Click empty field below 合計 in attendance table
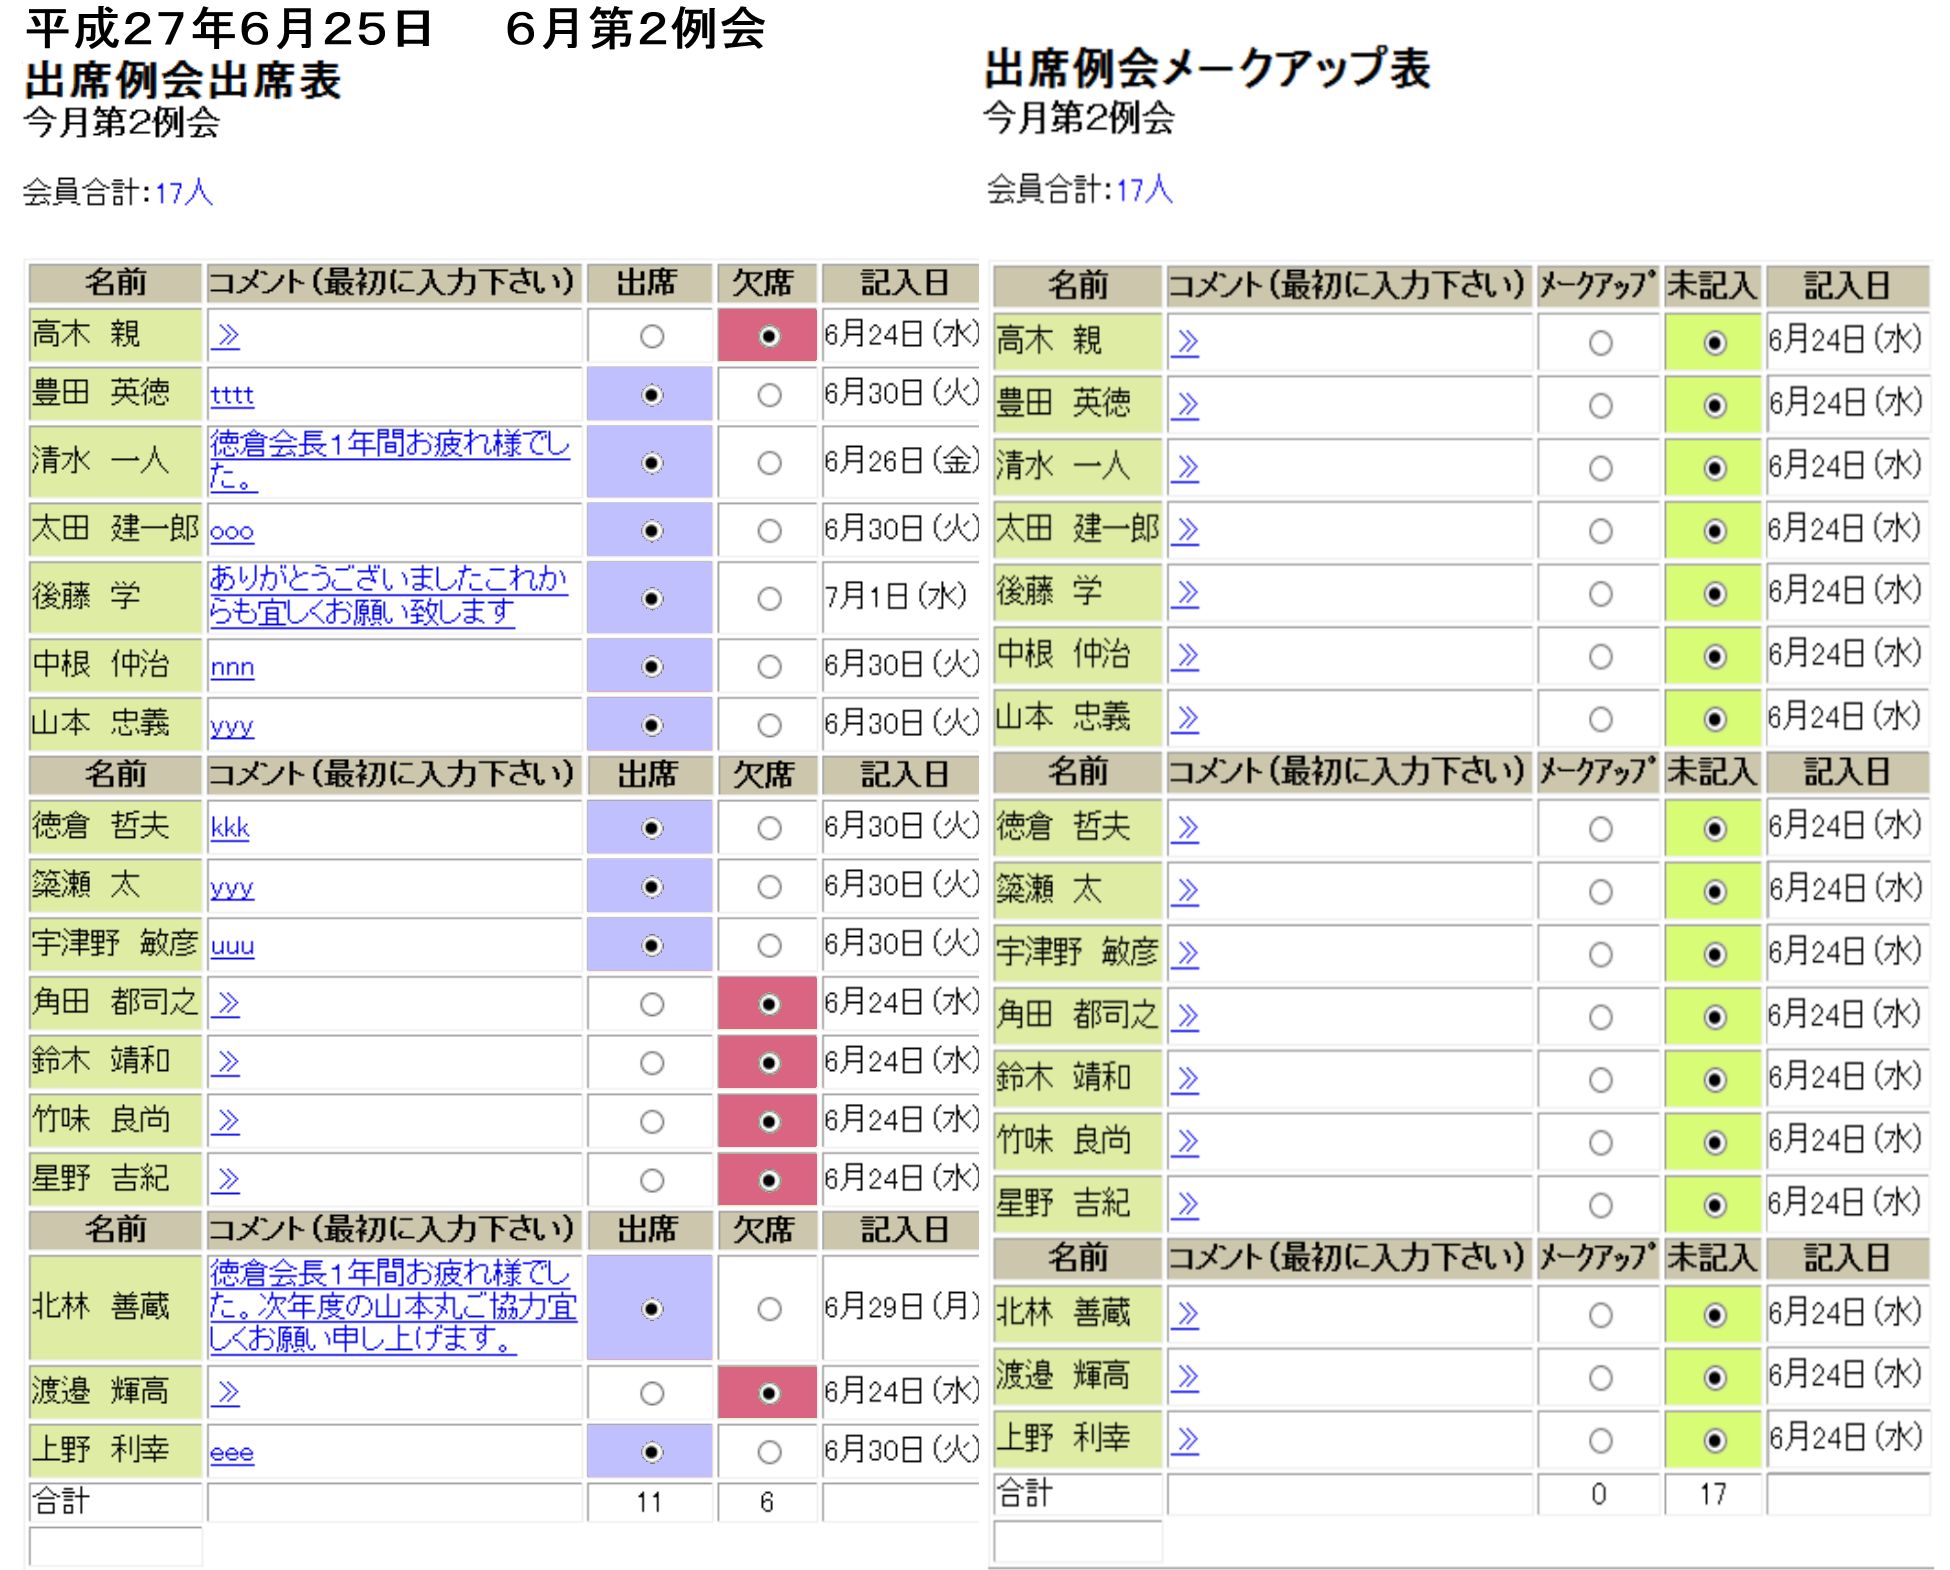 pos(116,1546)
